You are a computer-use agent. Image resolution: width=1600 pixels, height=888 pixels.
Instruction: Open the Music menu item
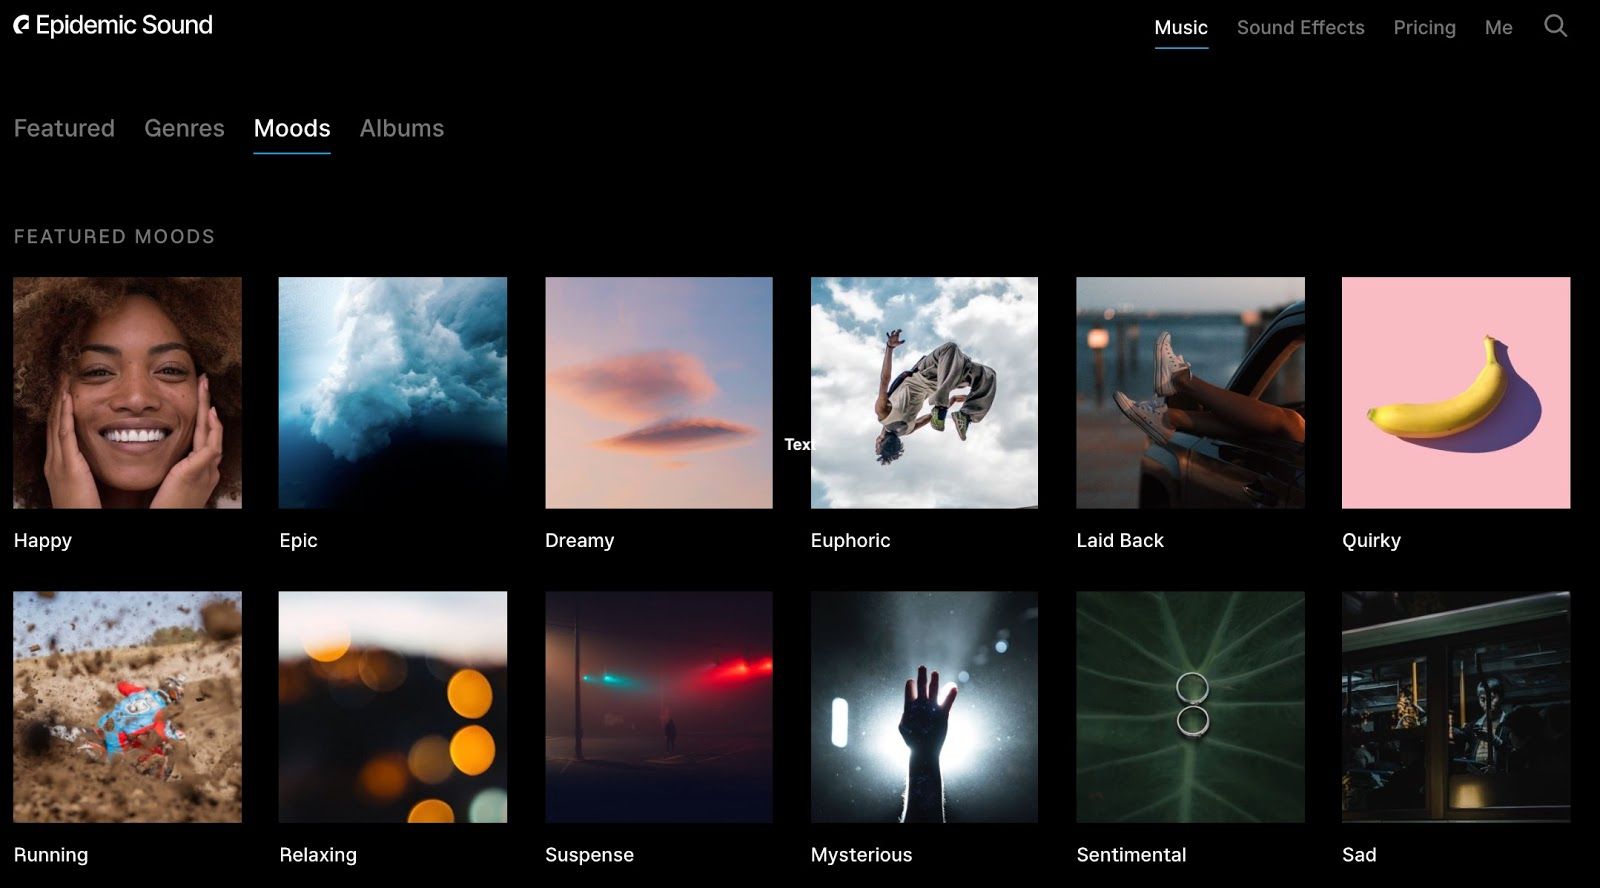point(1180,28)
